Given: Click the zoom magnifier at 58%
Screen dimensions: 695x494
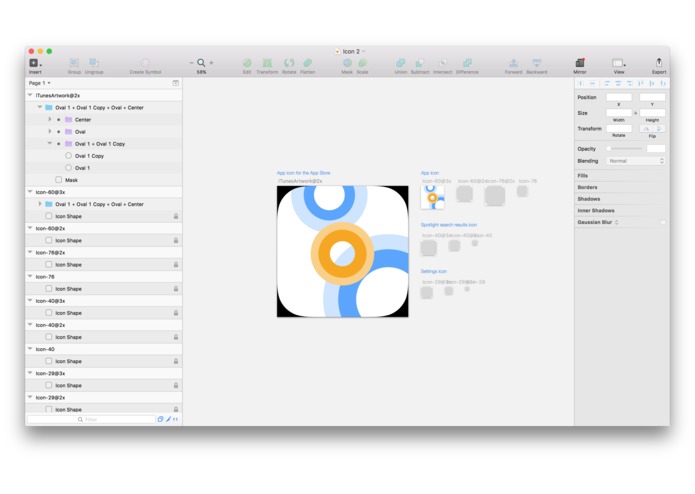Looking at the screenshot, I should [201, 63].
